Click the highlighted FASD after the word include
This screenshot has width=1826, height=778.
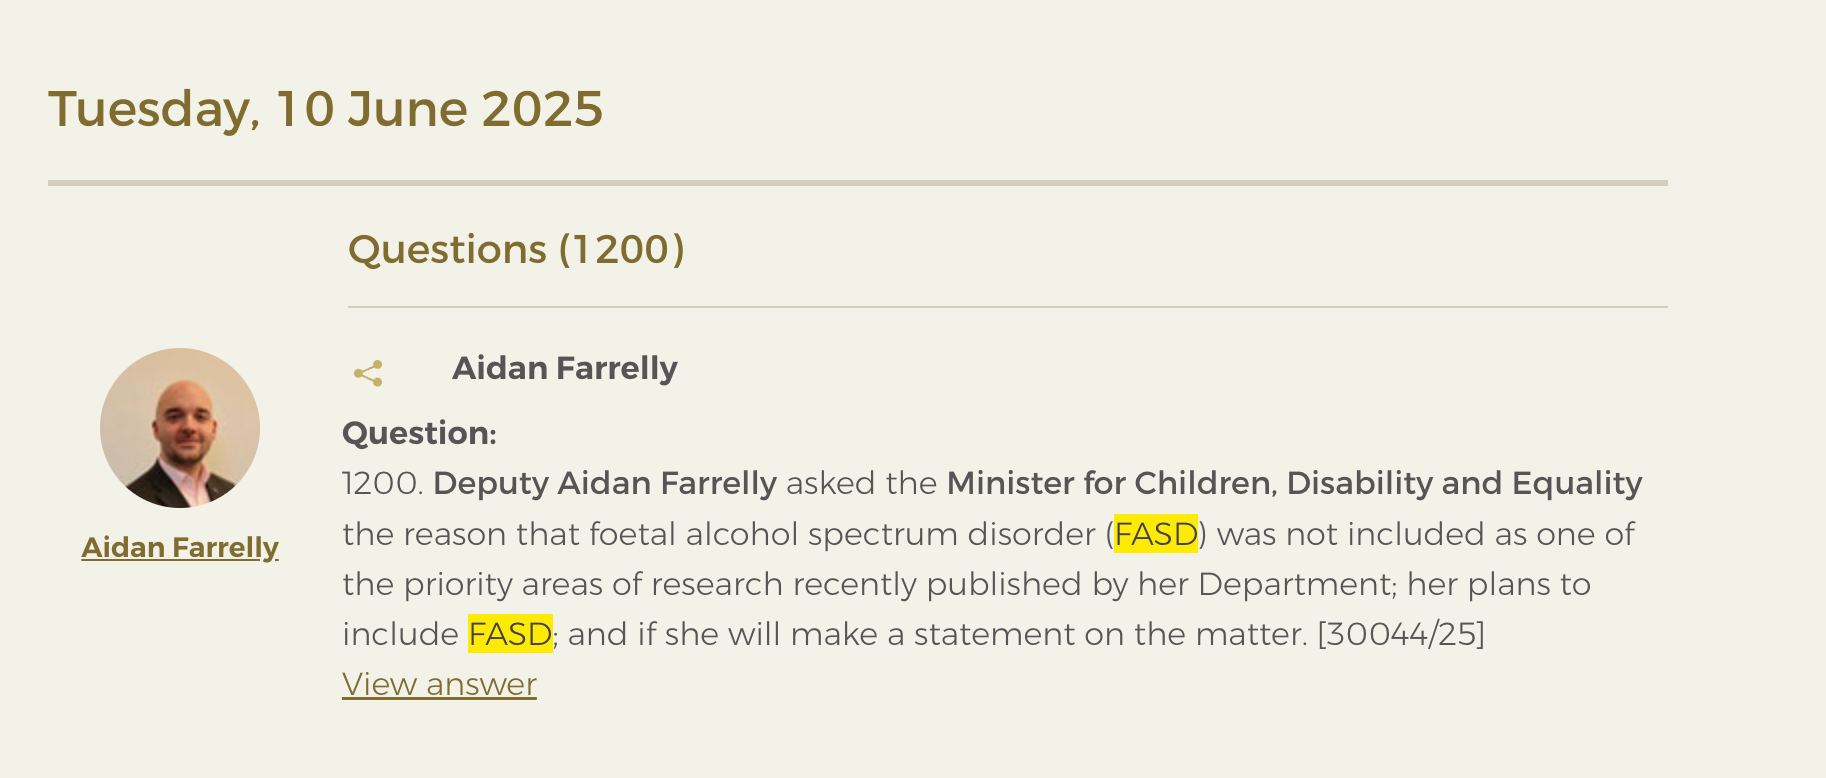510,634
